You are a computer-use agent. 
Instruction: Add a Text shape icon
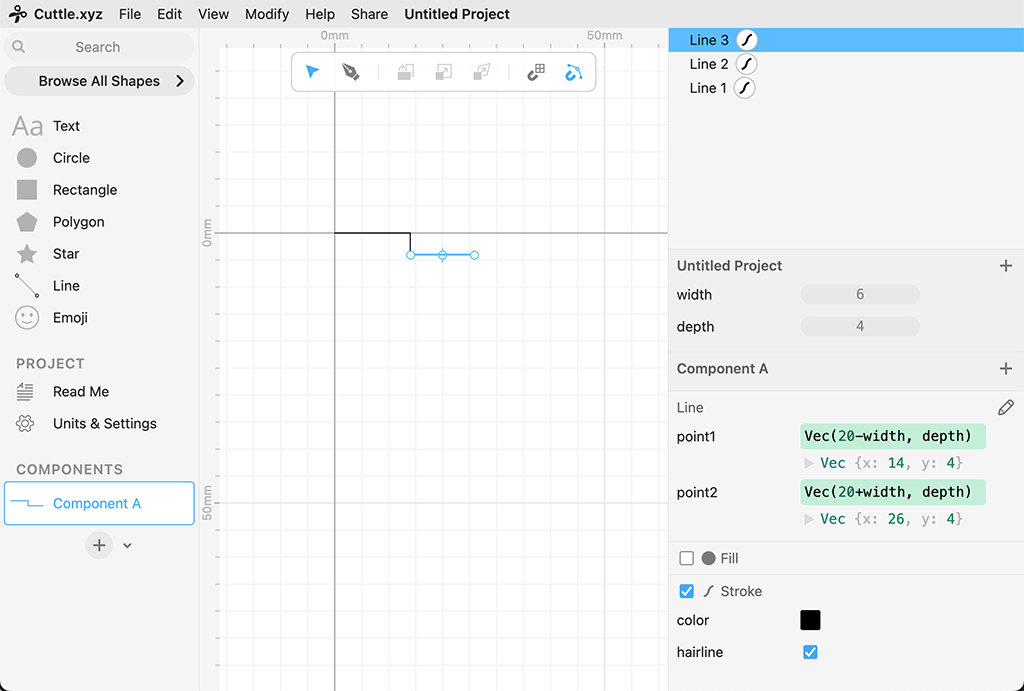pyautogui.click(x=27, y=126)
